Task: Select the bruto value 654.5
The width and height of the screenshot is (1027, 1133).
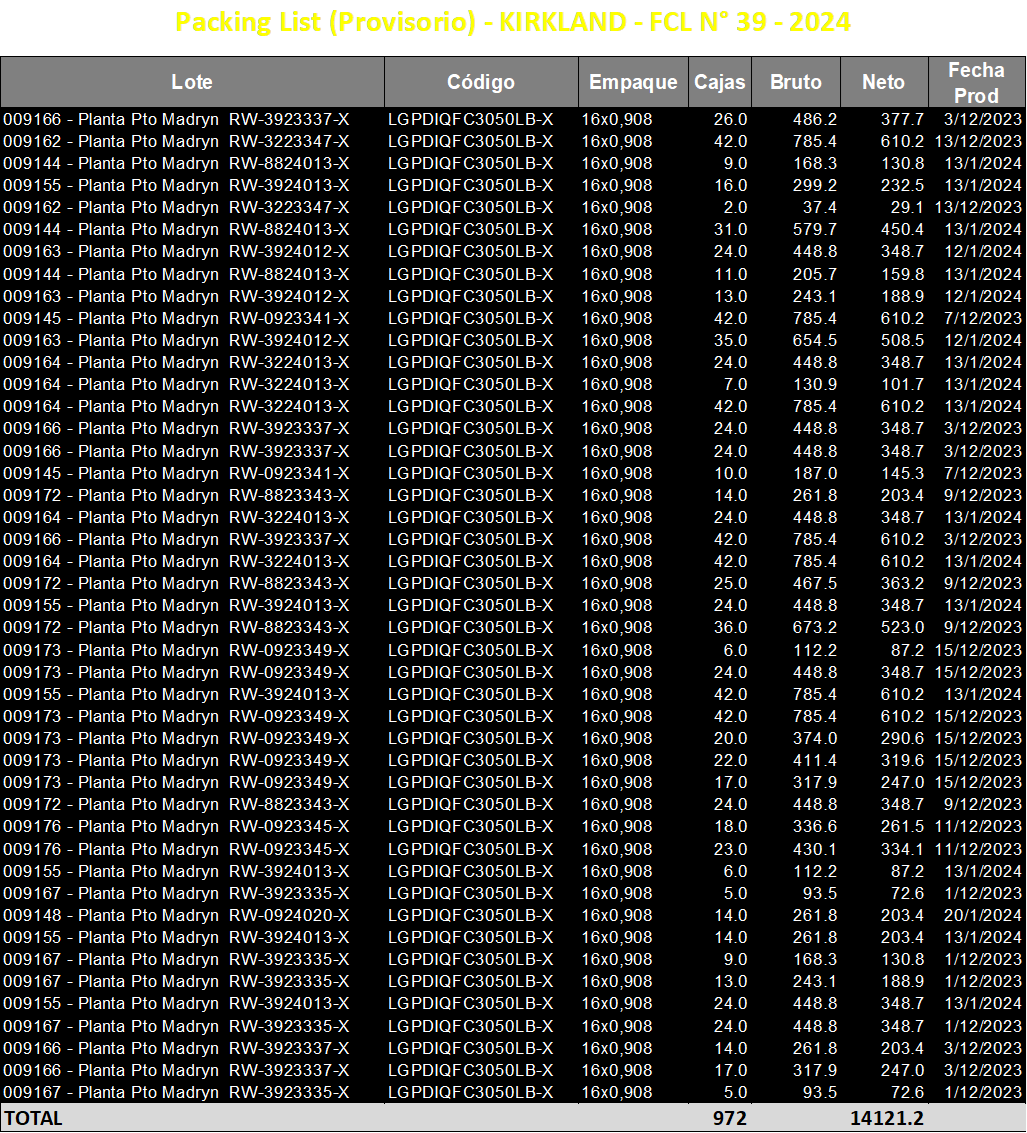Action: pyautogui.click(x=815, y=340)
